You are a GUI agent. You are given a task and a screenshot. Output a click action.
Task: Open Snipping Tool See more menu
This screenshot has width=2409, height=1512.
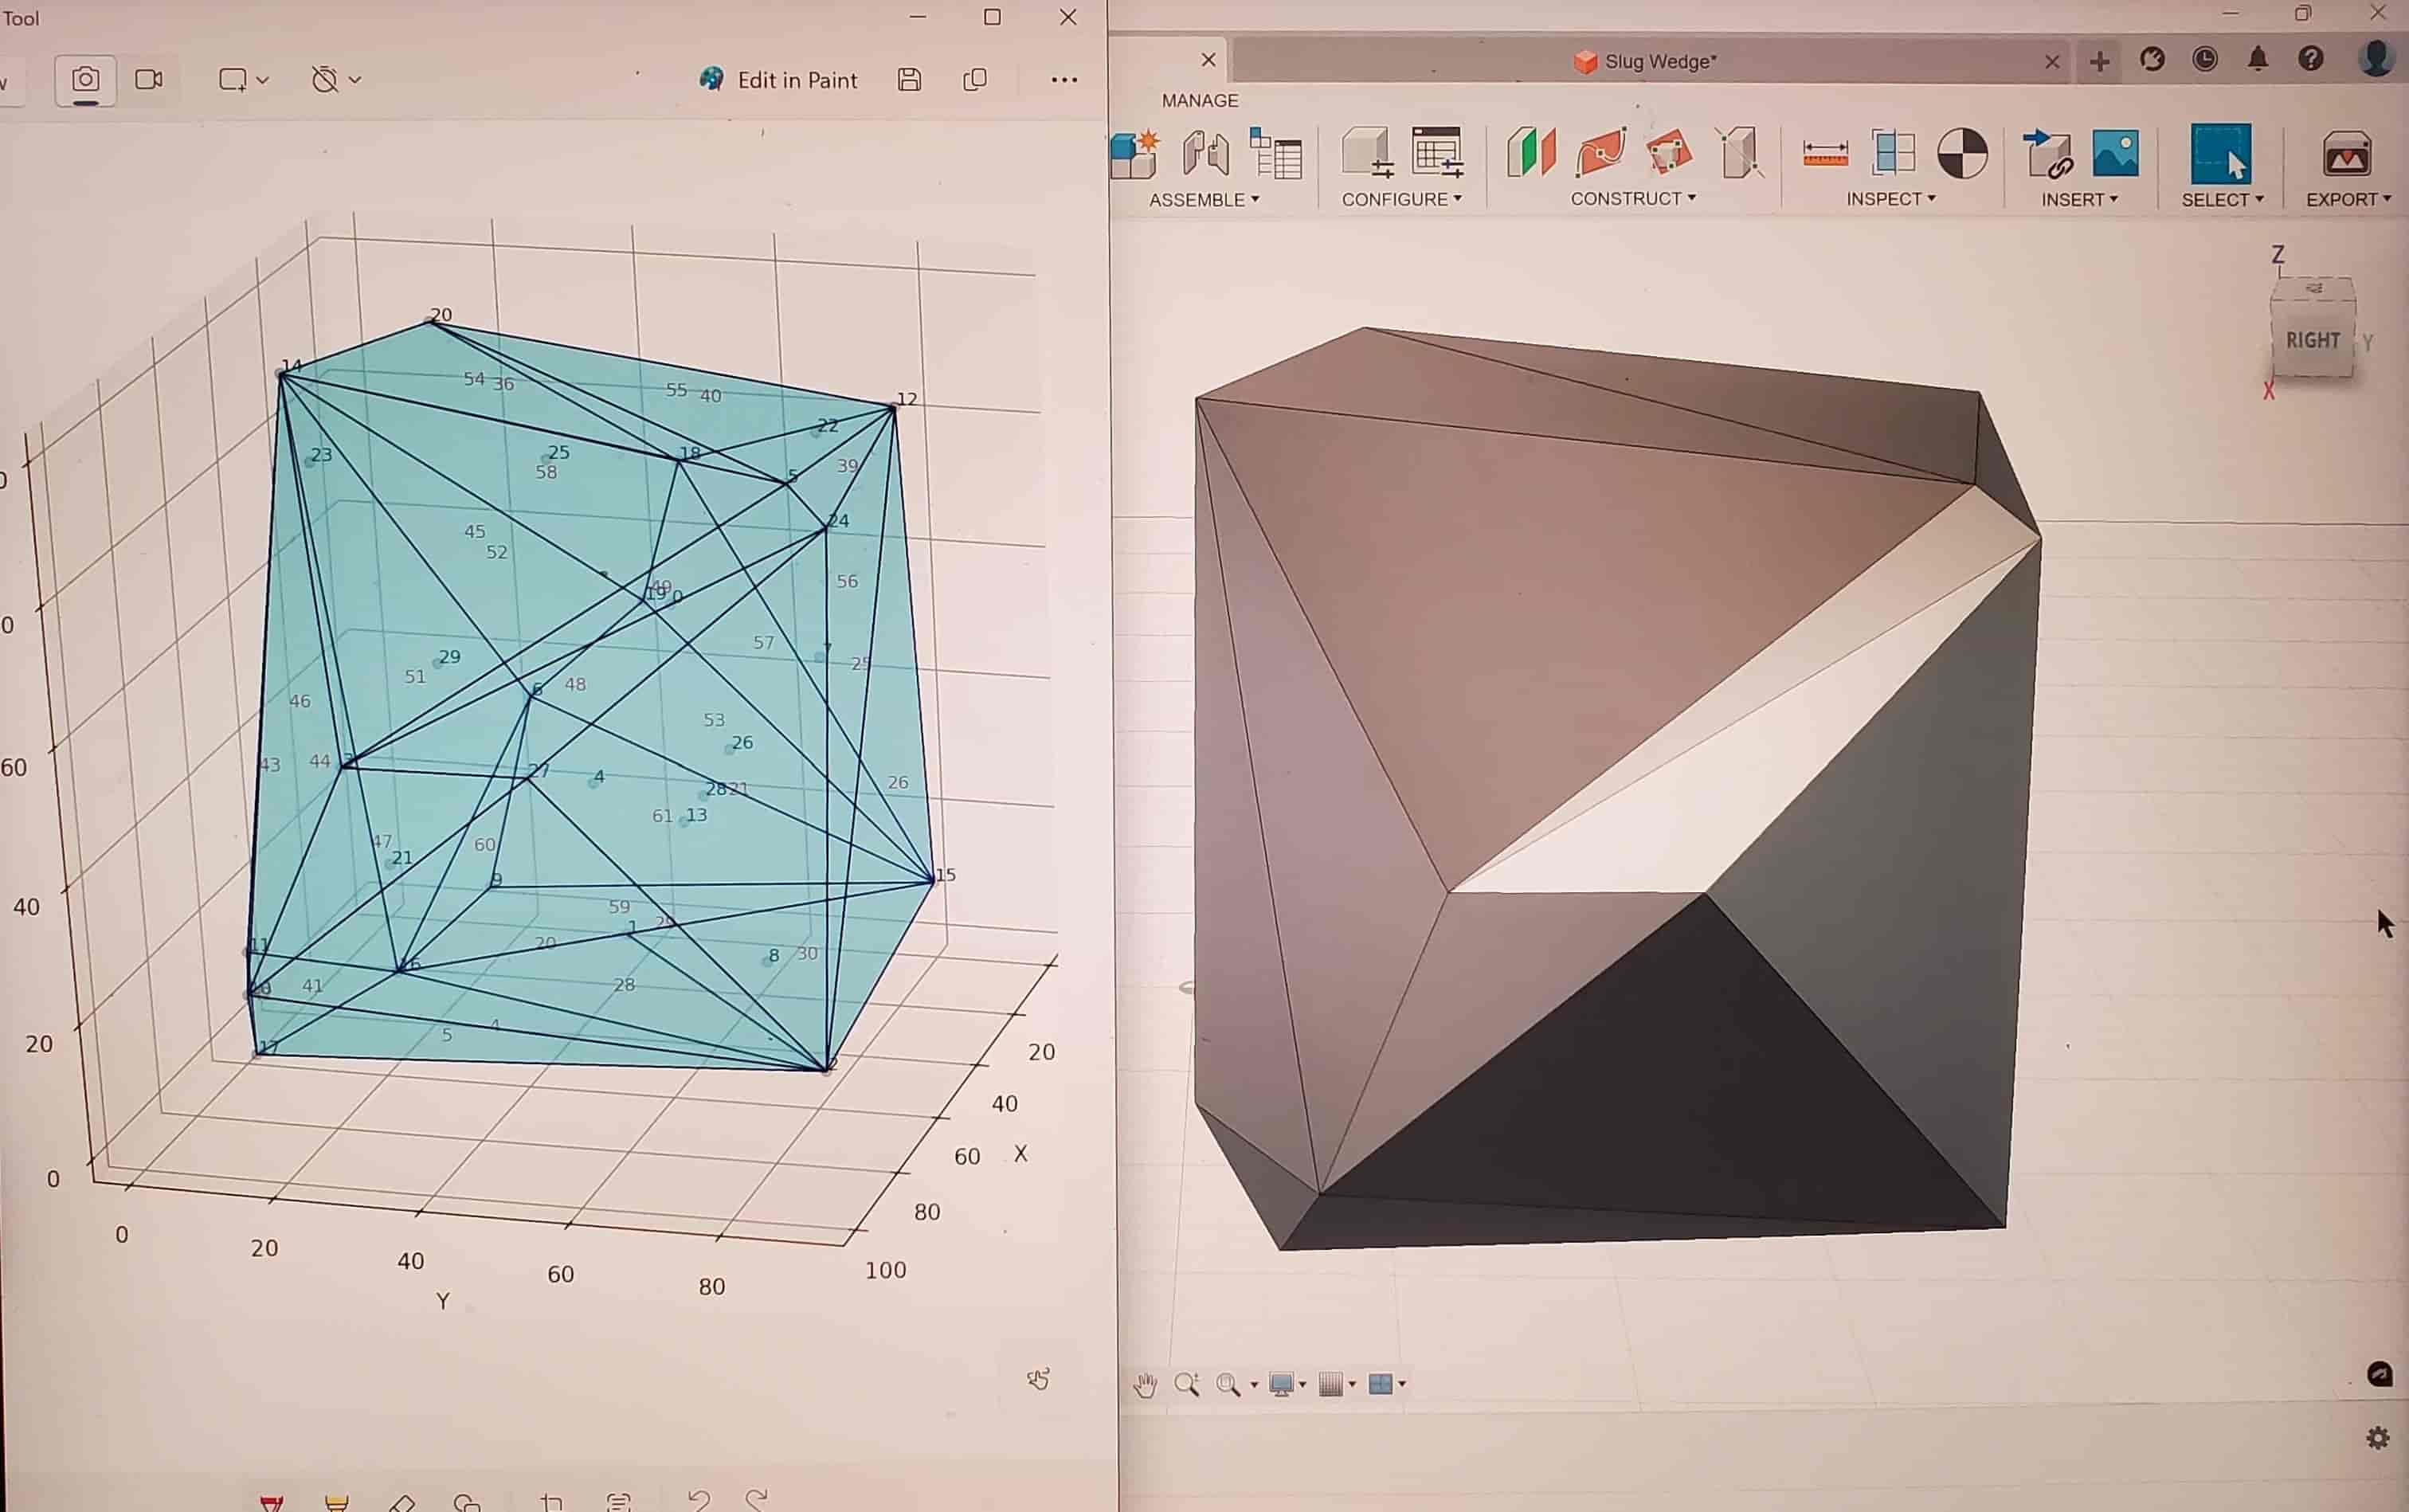pyautogui.click(x=1065, y=80)
